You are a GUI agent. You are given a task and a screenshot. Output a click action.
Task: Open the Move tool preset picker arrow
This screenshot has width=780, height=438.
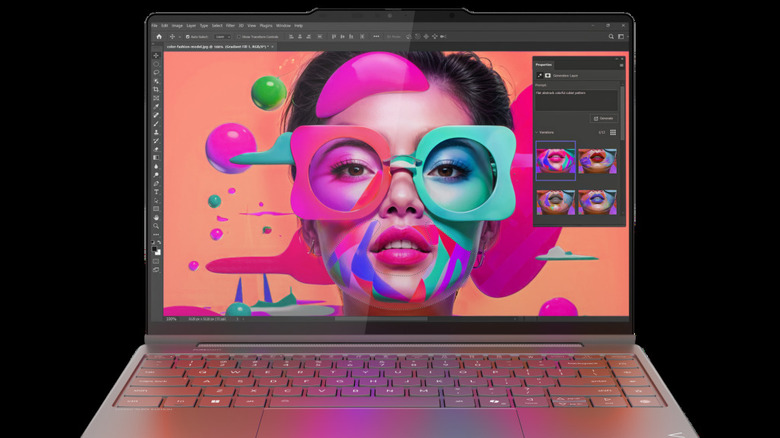[180, 37]
